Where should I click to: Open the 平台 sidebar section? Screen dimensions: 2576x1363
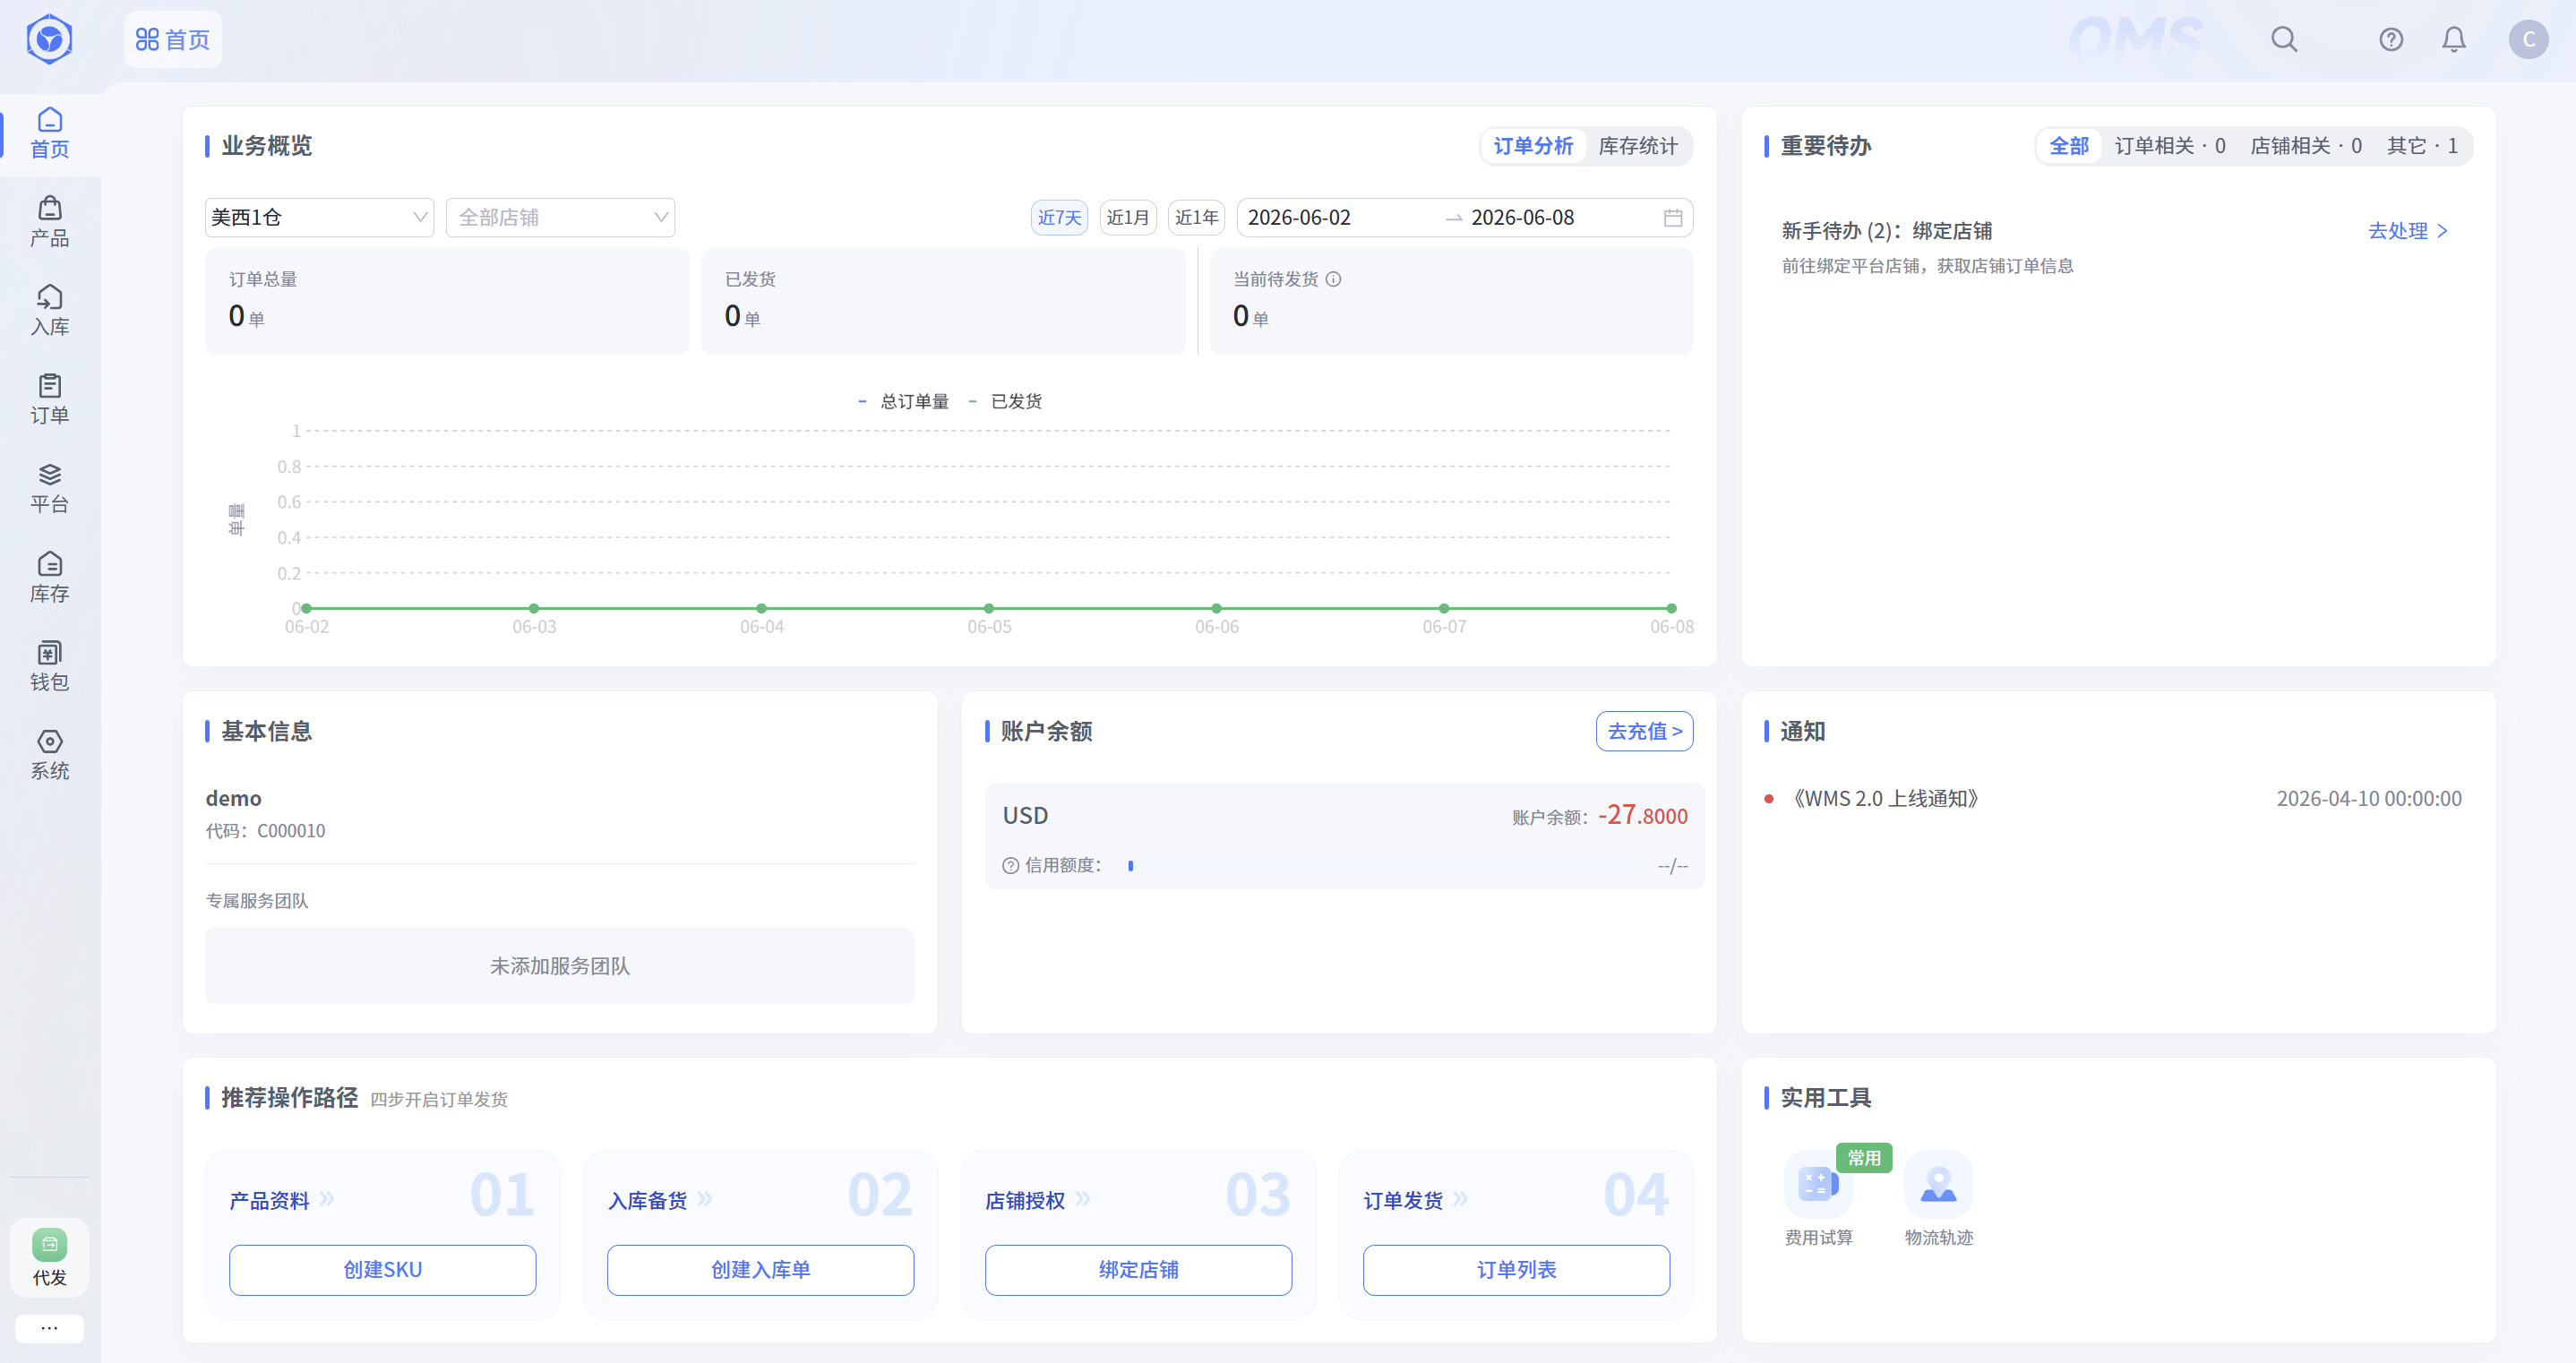coord(49,489)
